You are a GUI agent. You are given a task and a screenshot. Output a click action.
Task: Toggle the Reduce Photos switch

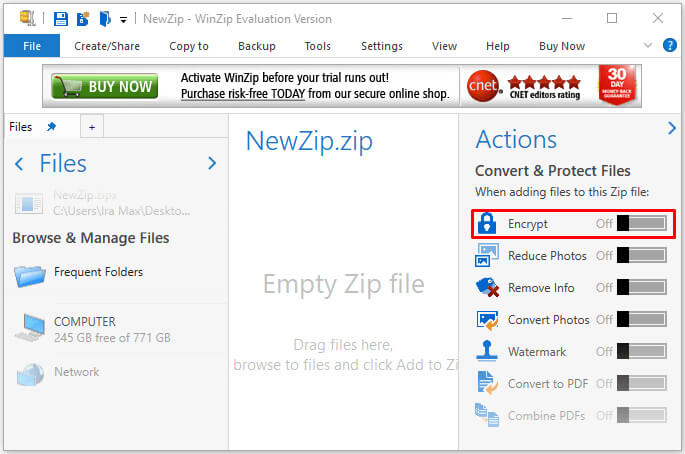(x=642, y=255)
